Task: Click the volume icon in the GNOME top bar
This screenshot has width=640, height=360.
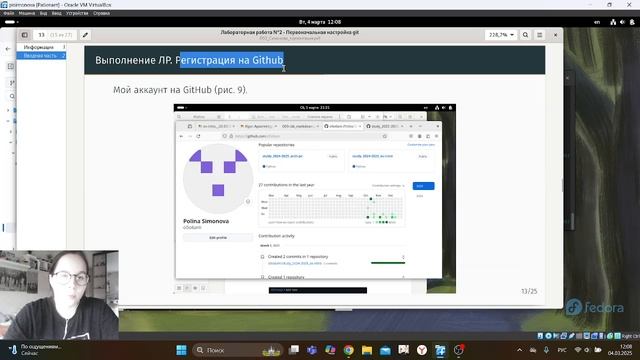Action: coord(622,22)
